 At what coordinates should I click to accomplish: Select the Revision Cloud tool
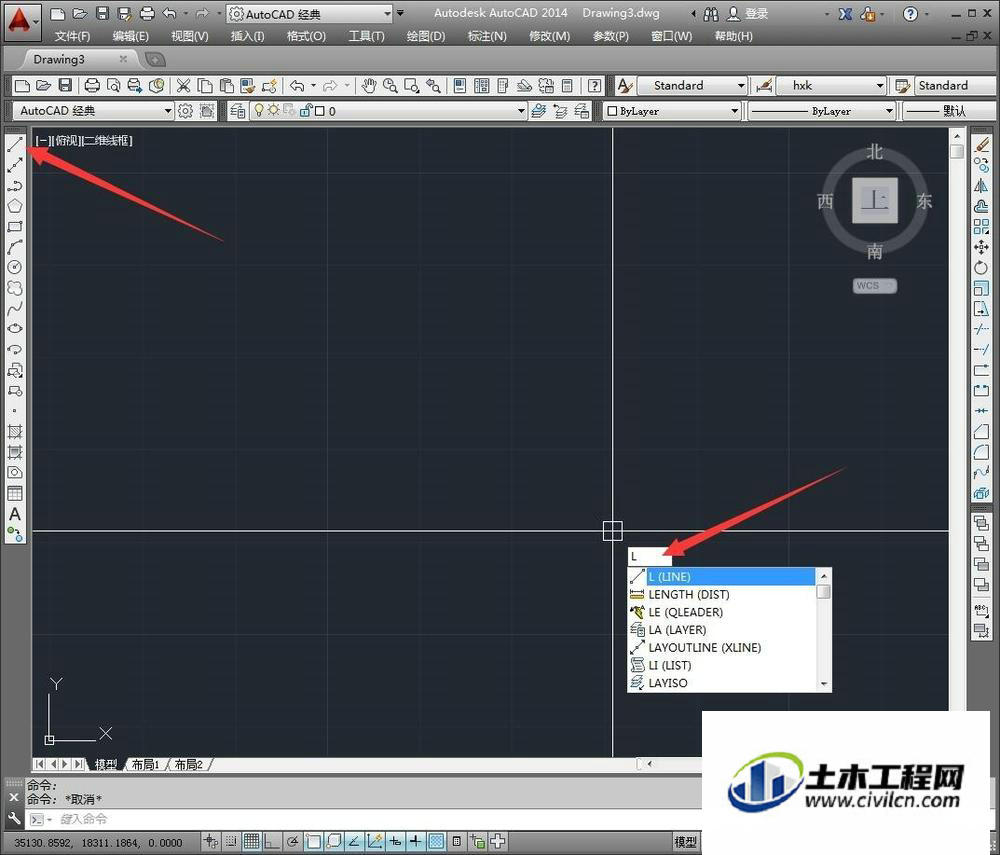15,288
